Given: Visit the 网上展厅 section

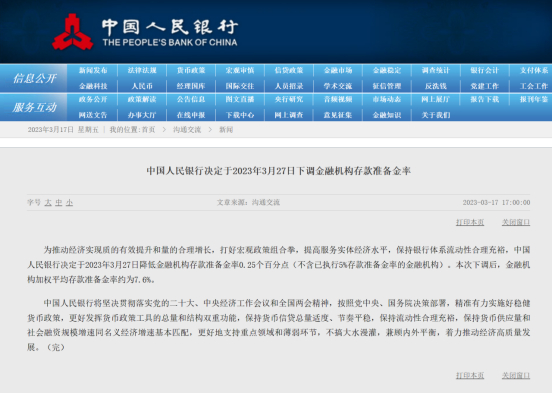Looking at the screenshot, I should pos(436,99).
